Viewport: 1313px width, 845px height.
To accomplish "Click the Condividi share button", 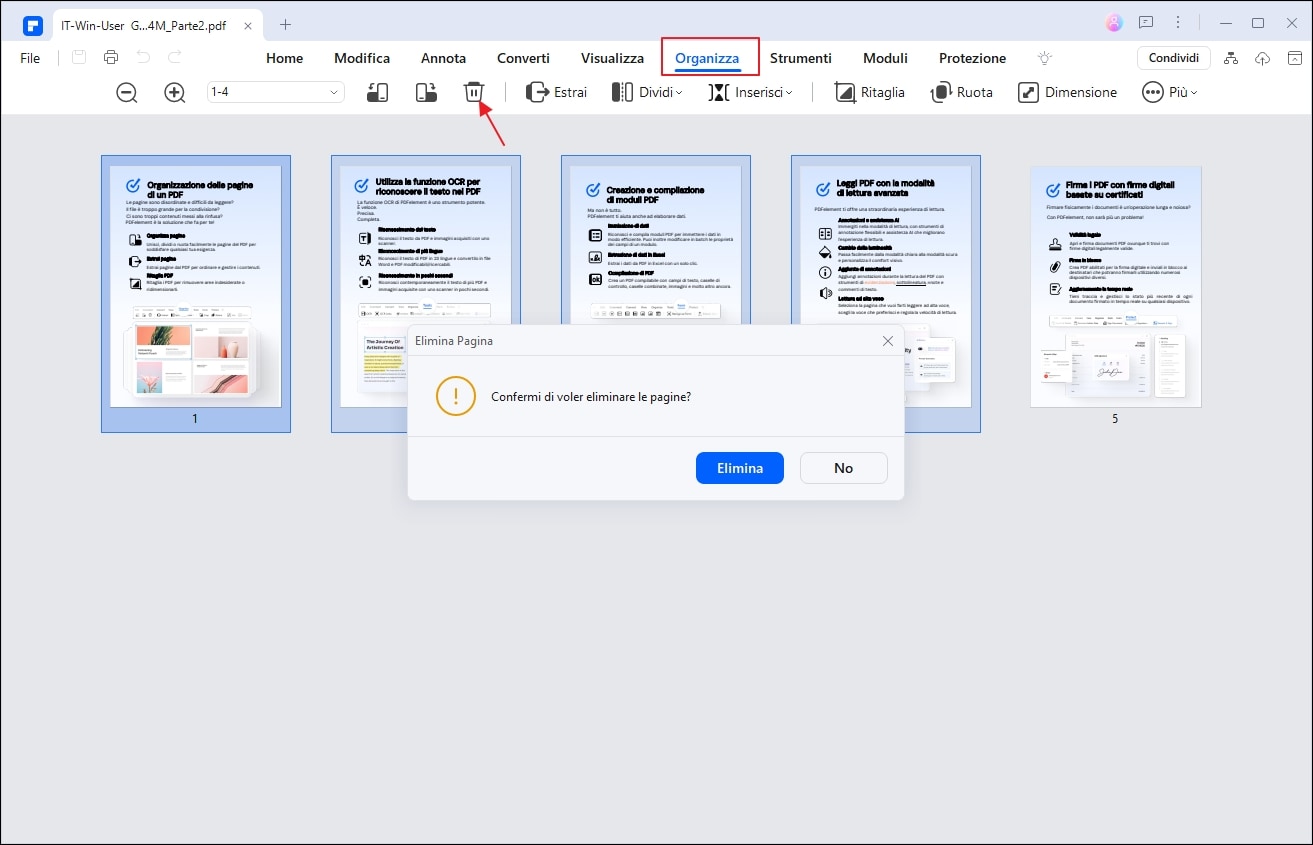I will [x=1173, y=58].
